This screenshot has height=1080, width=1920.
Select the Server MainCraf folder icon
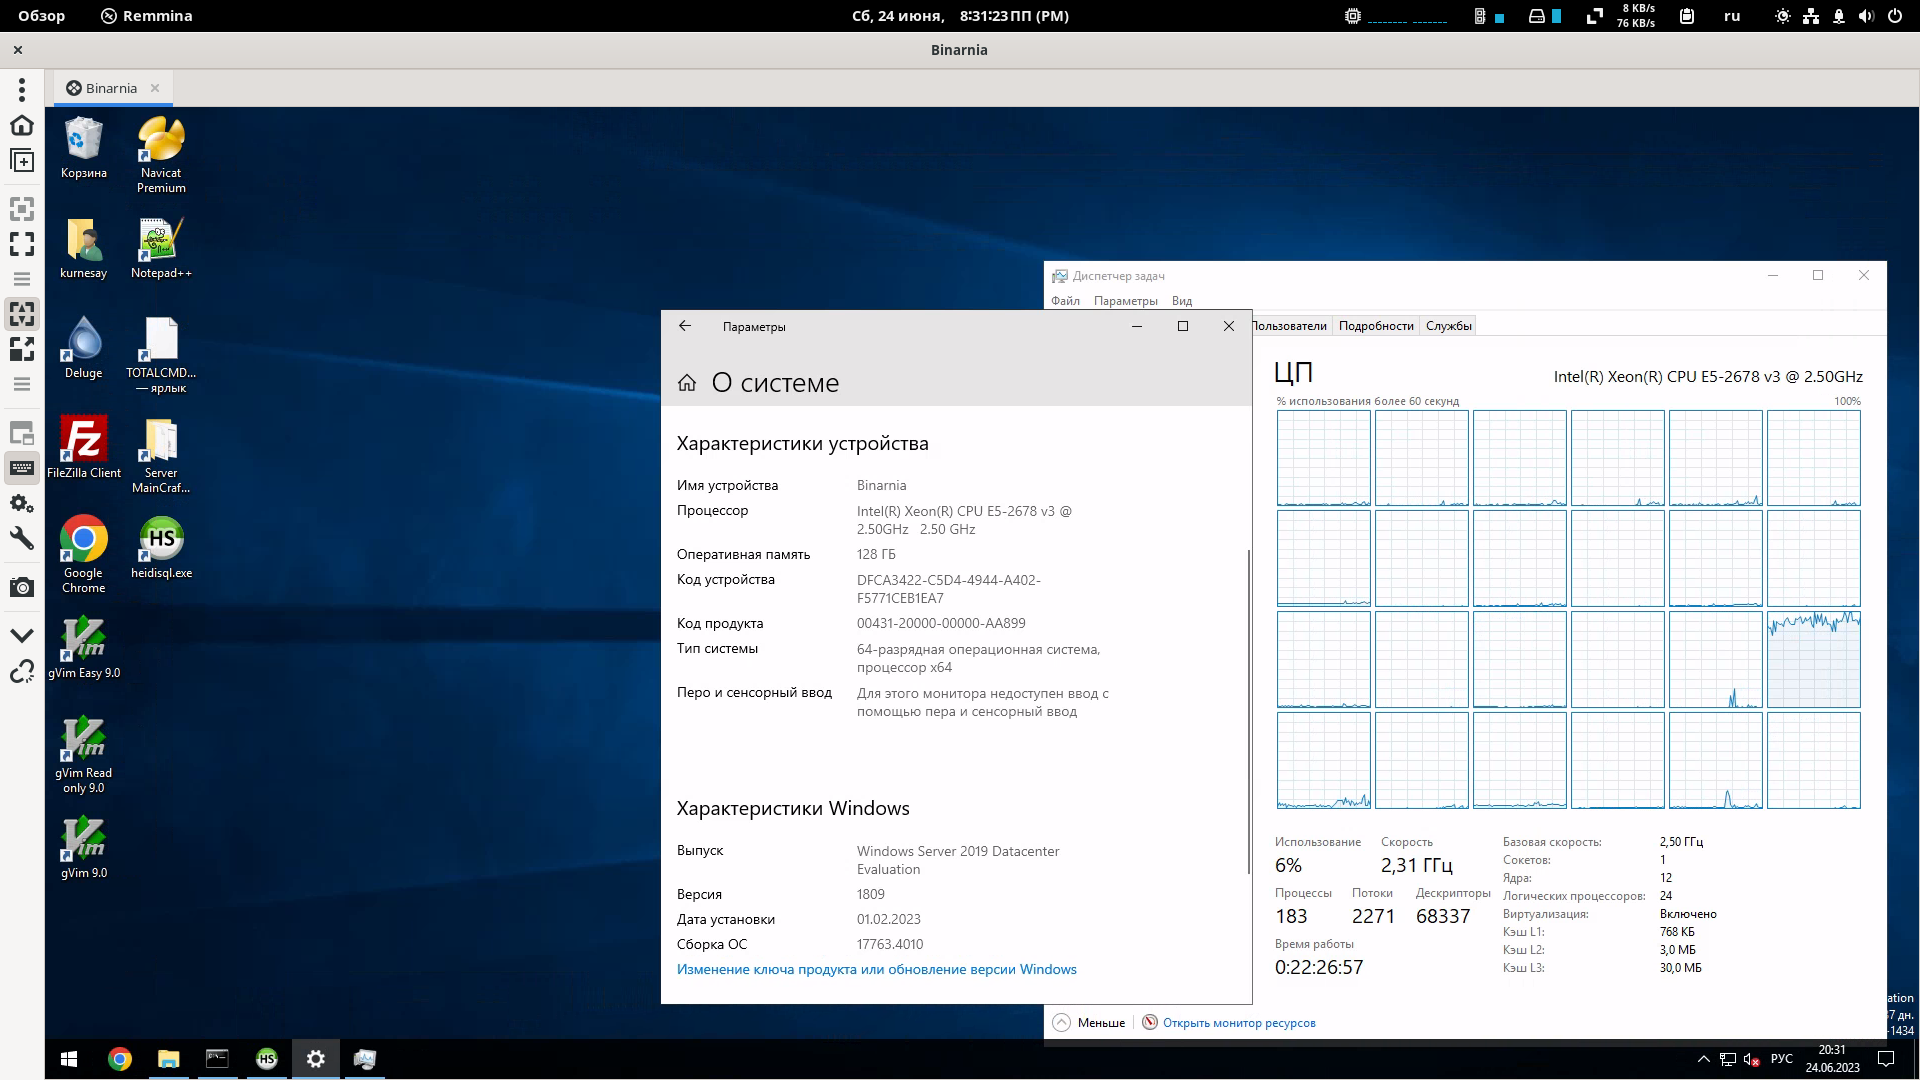pyautogui.click(x=161, y=454)
